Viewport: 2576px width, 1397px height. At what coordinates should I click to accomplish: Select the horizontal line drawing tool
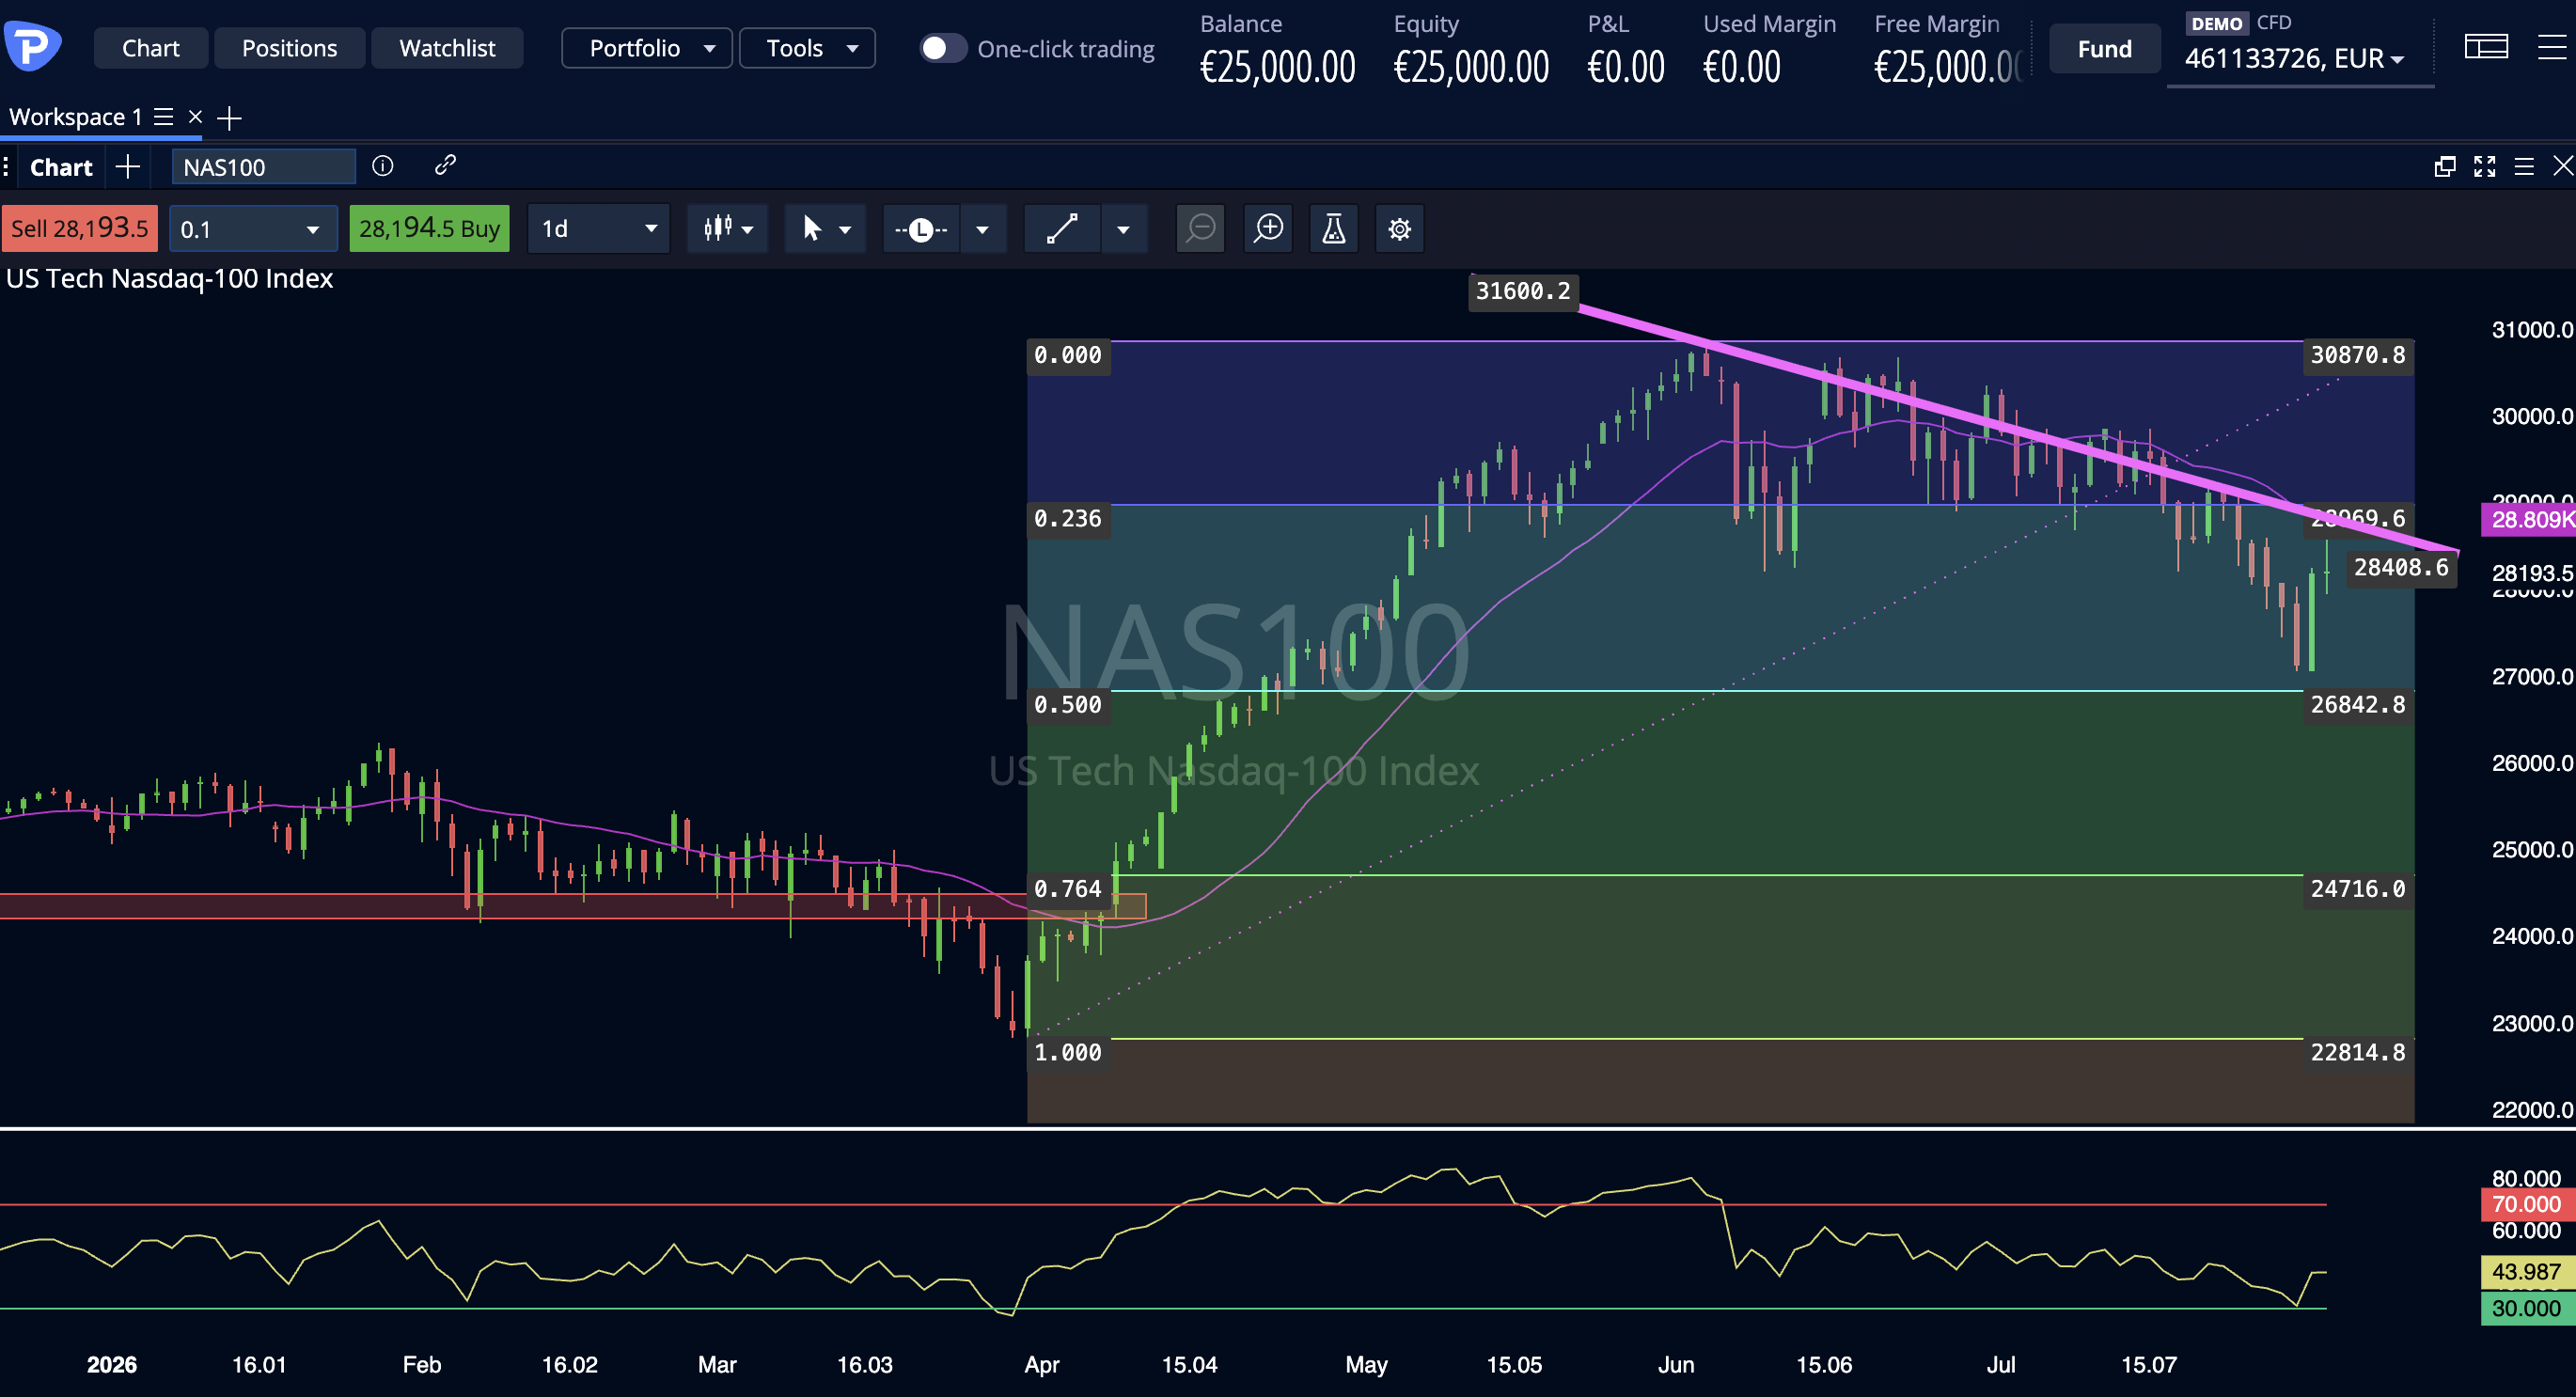(x=921, y=229)
